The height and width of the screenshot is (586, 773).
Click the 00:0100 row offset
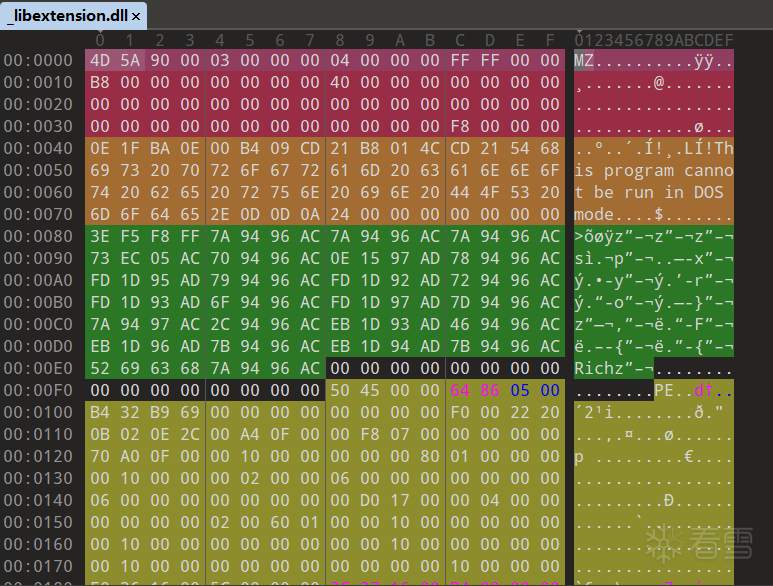point(38,412)
